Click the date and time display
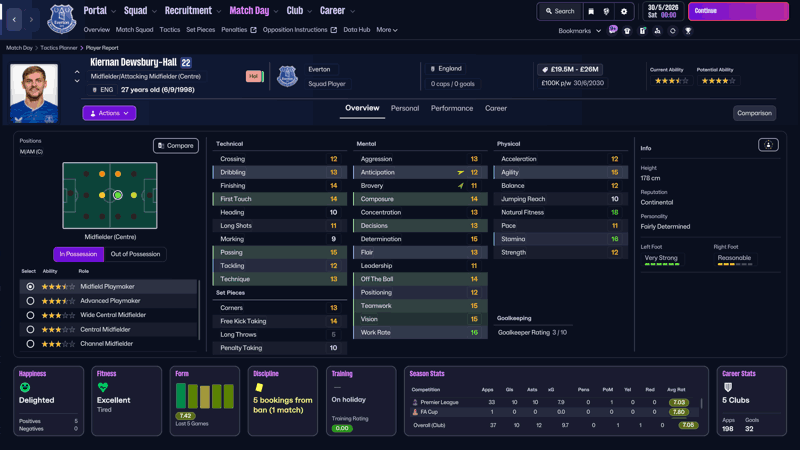 [x=663, y=11]
